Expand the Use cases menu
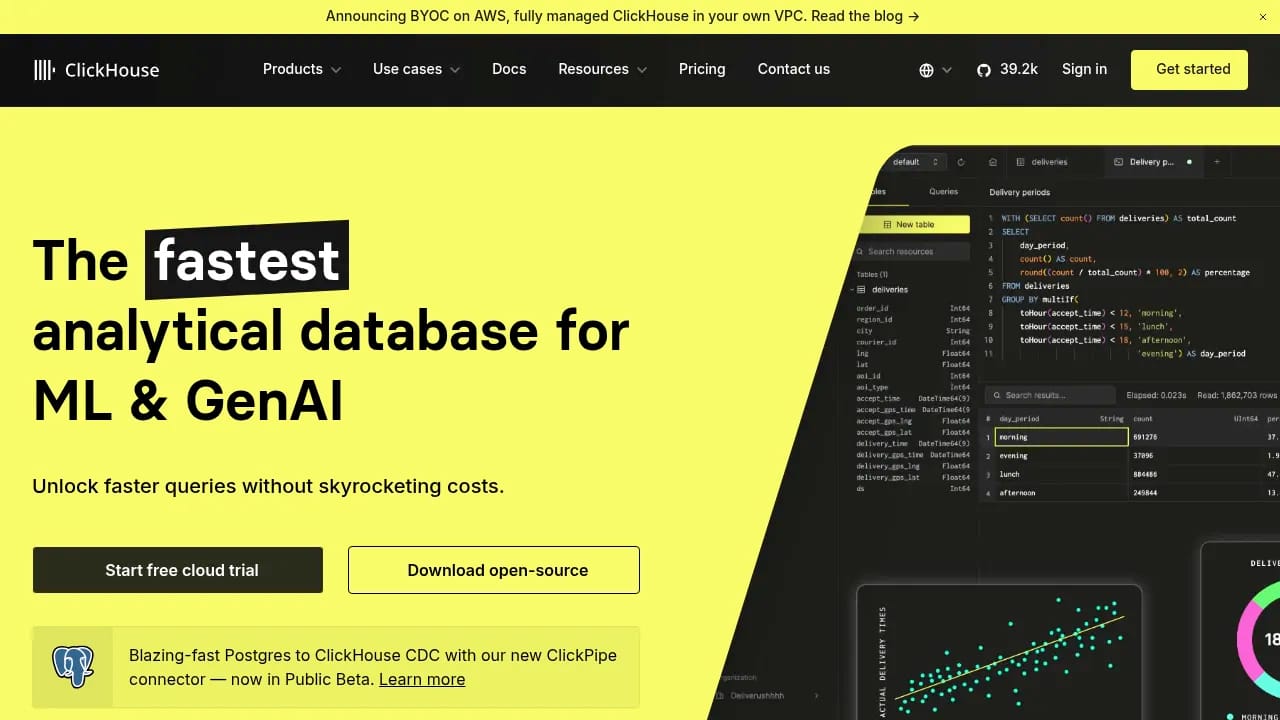The height and width of the screenshot is (720, 1280). point(416,69)
